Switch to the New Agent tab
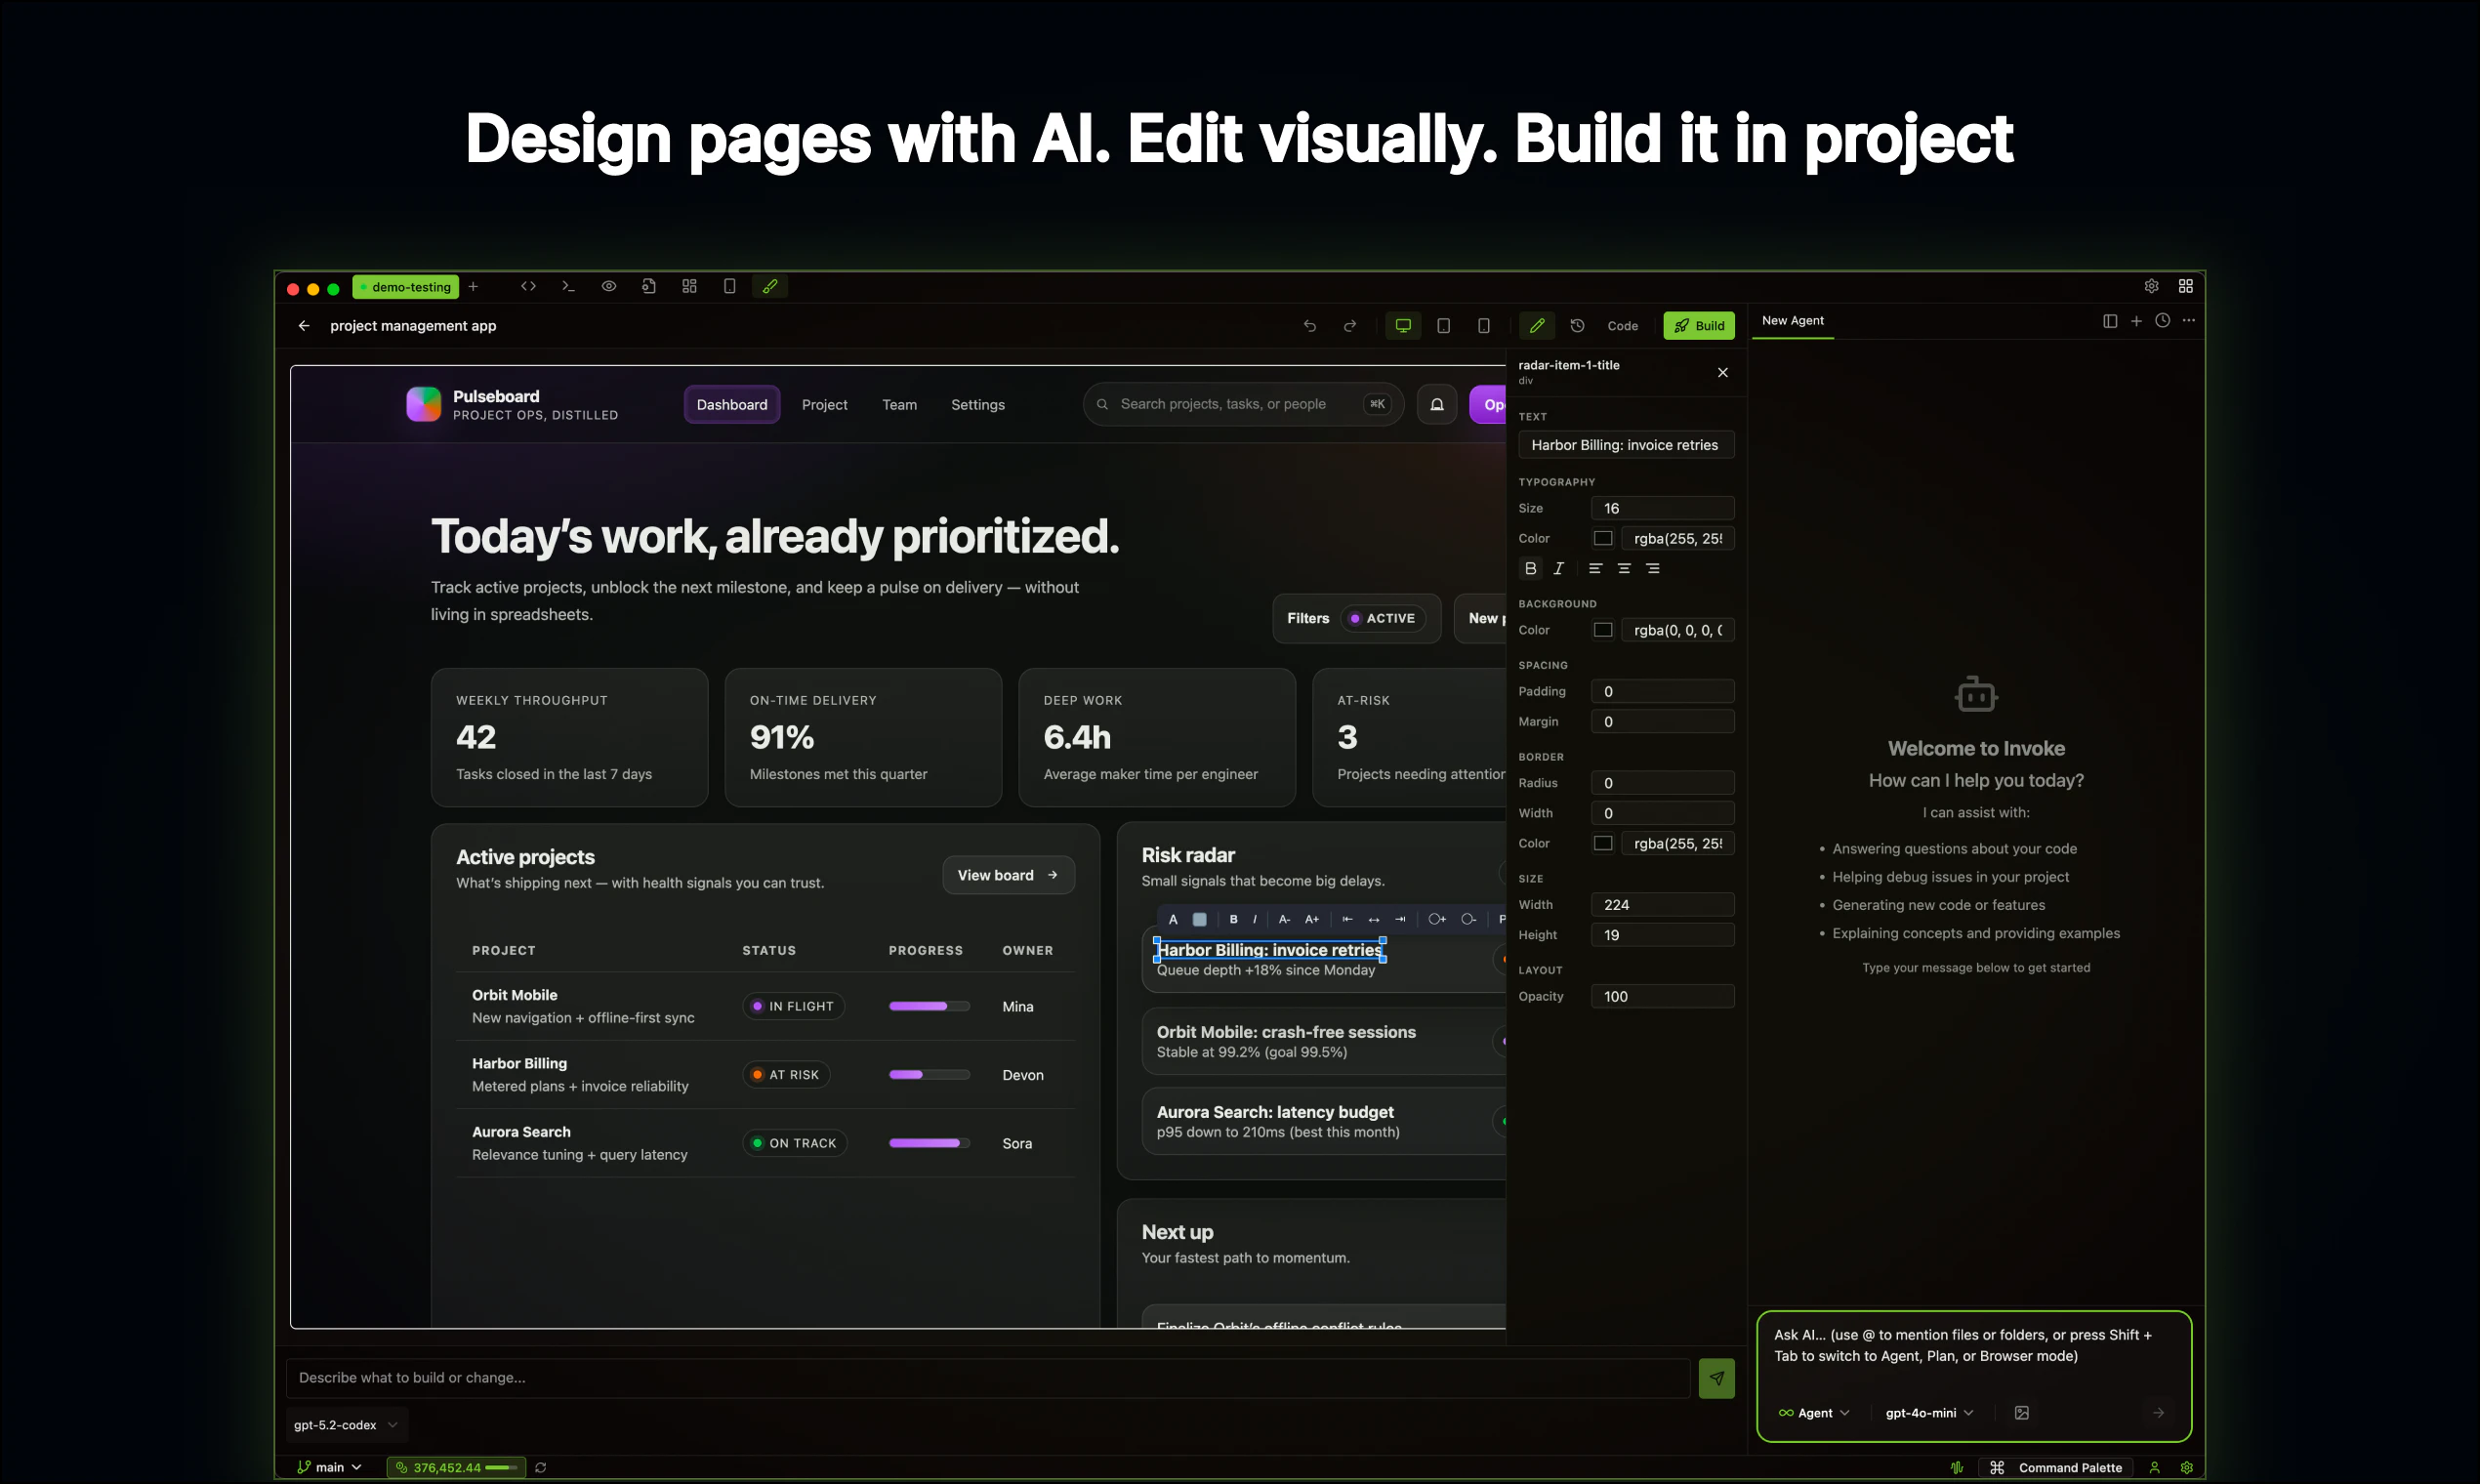The image size is (2480, 1484). click(x=1792, y=321)
